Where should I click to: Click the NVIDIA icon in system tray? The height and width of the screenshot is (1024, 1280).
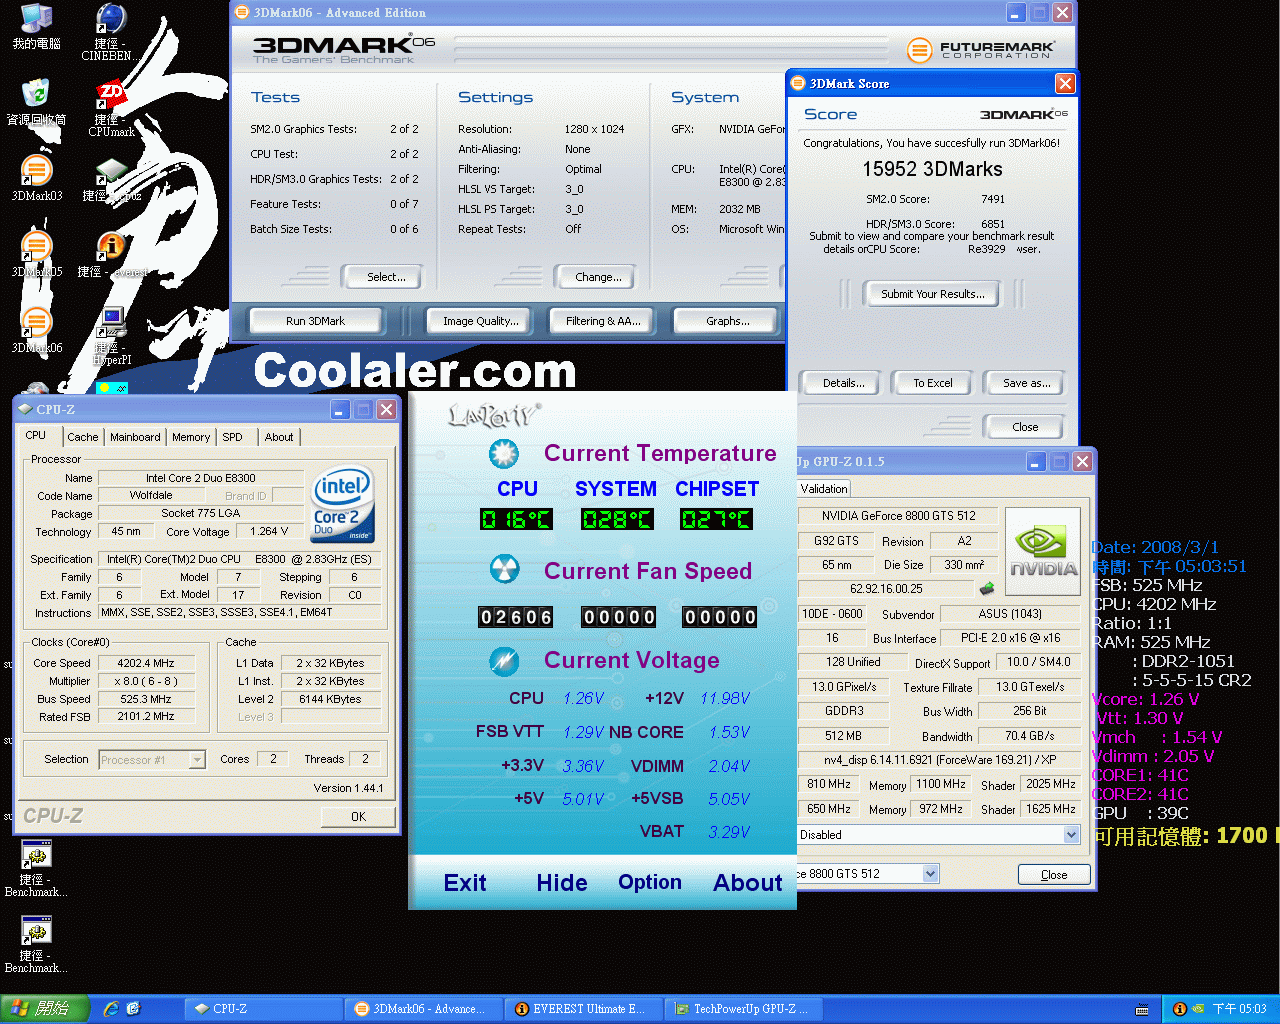click(1198, 1009)
